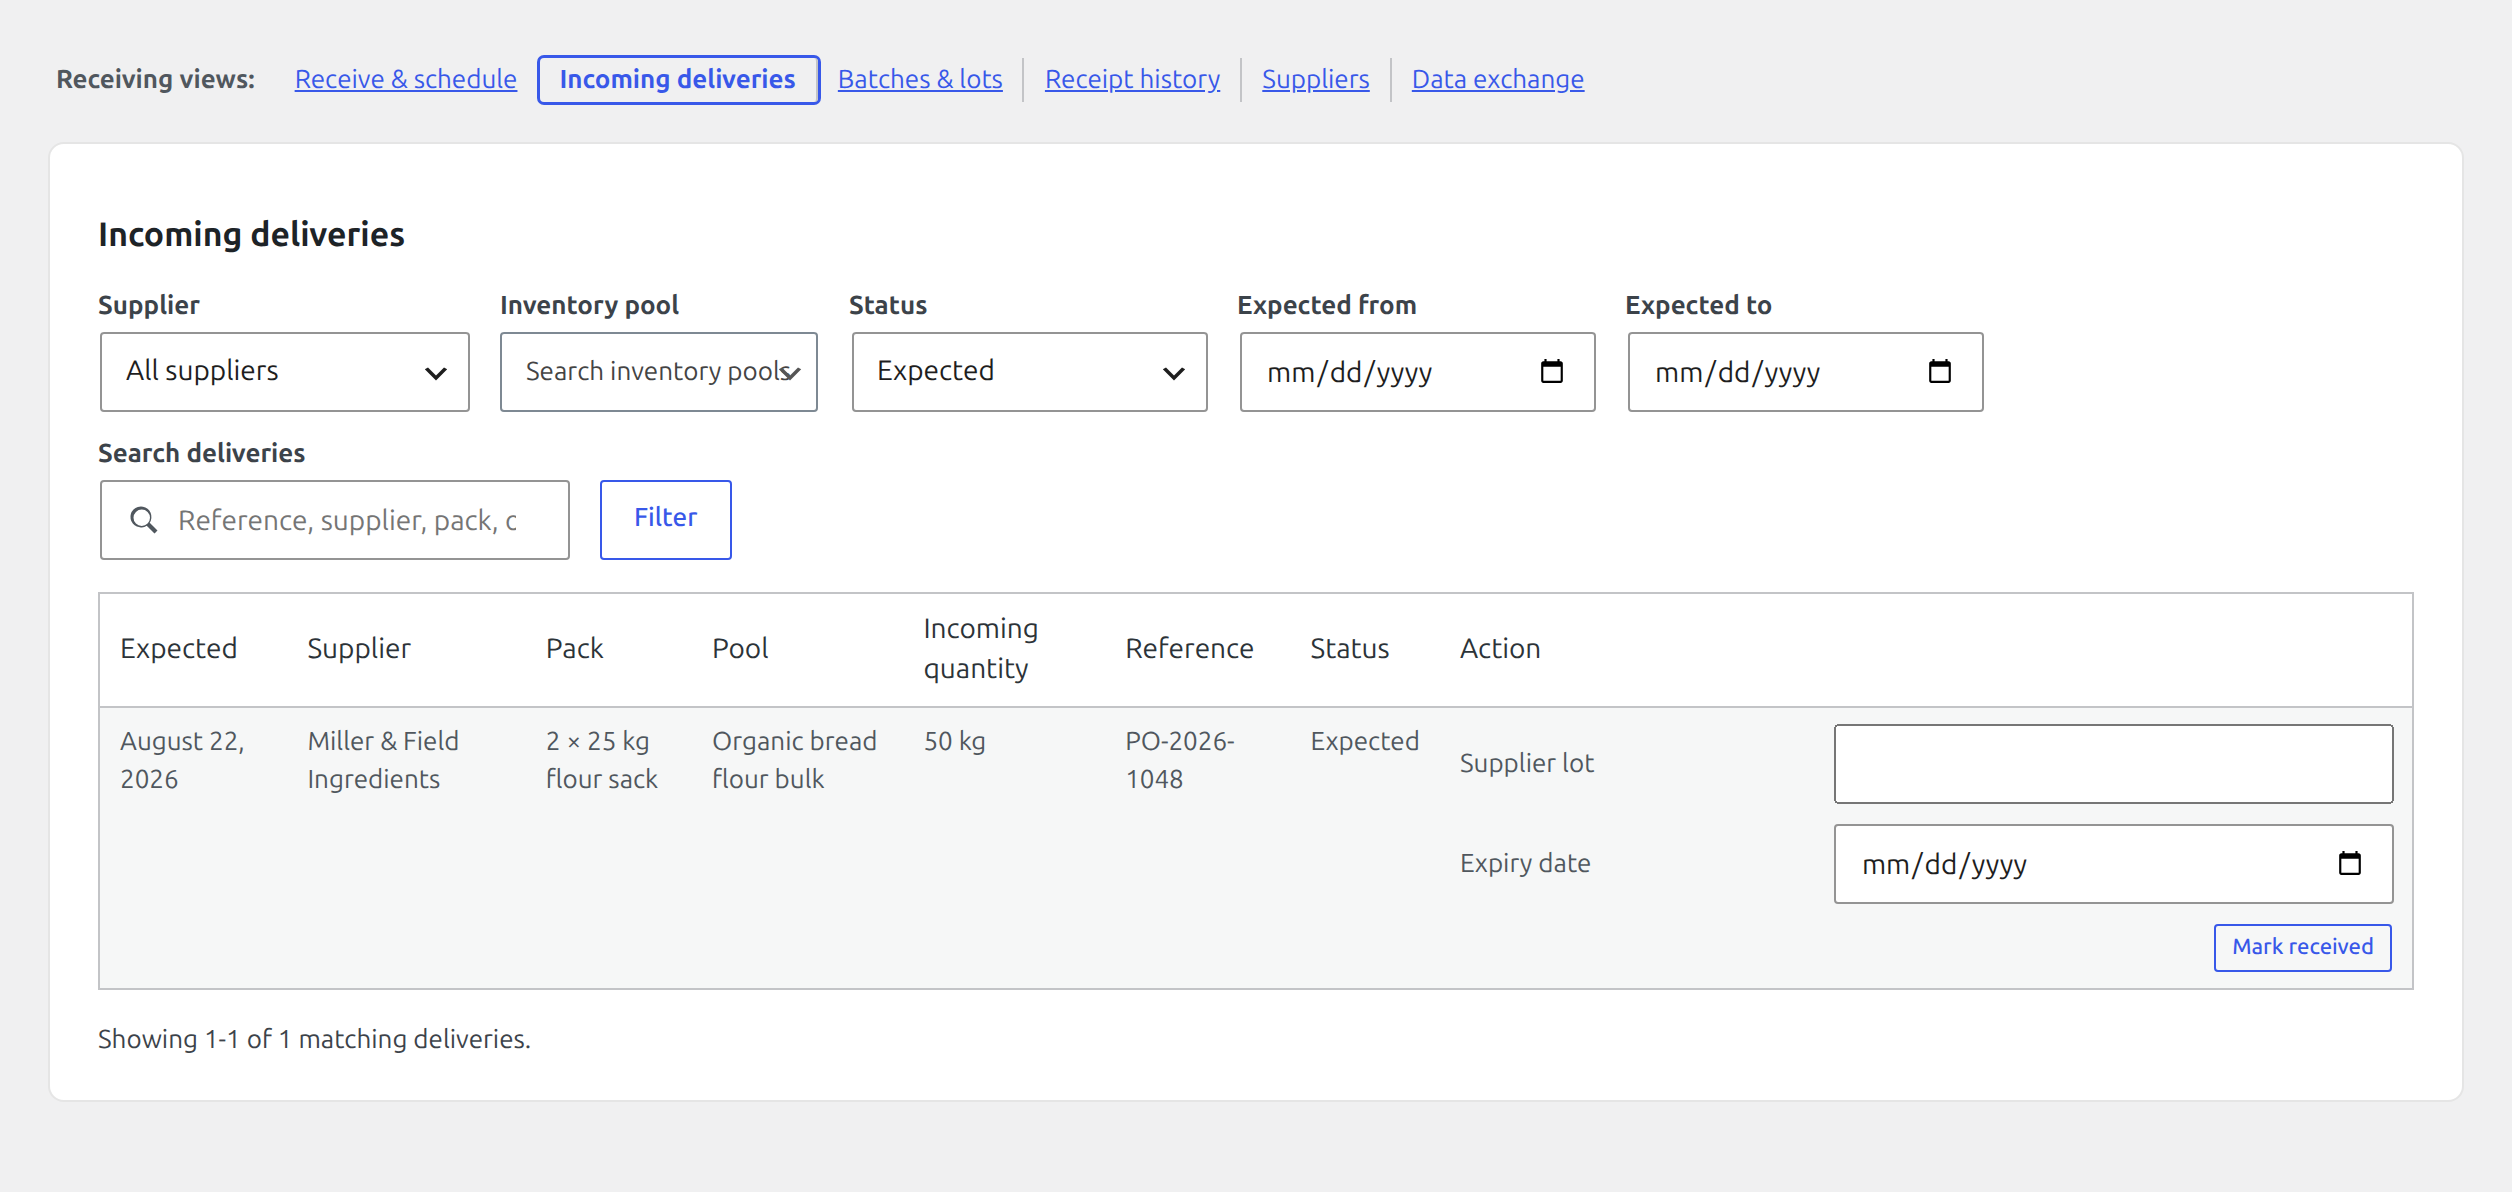Image resolution: width=2512 pixels, height=1192 pixels.
Task: Click the magnifier icon in Search deliveries
Action: click(x=143, y=520)
